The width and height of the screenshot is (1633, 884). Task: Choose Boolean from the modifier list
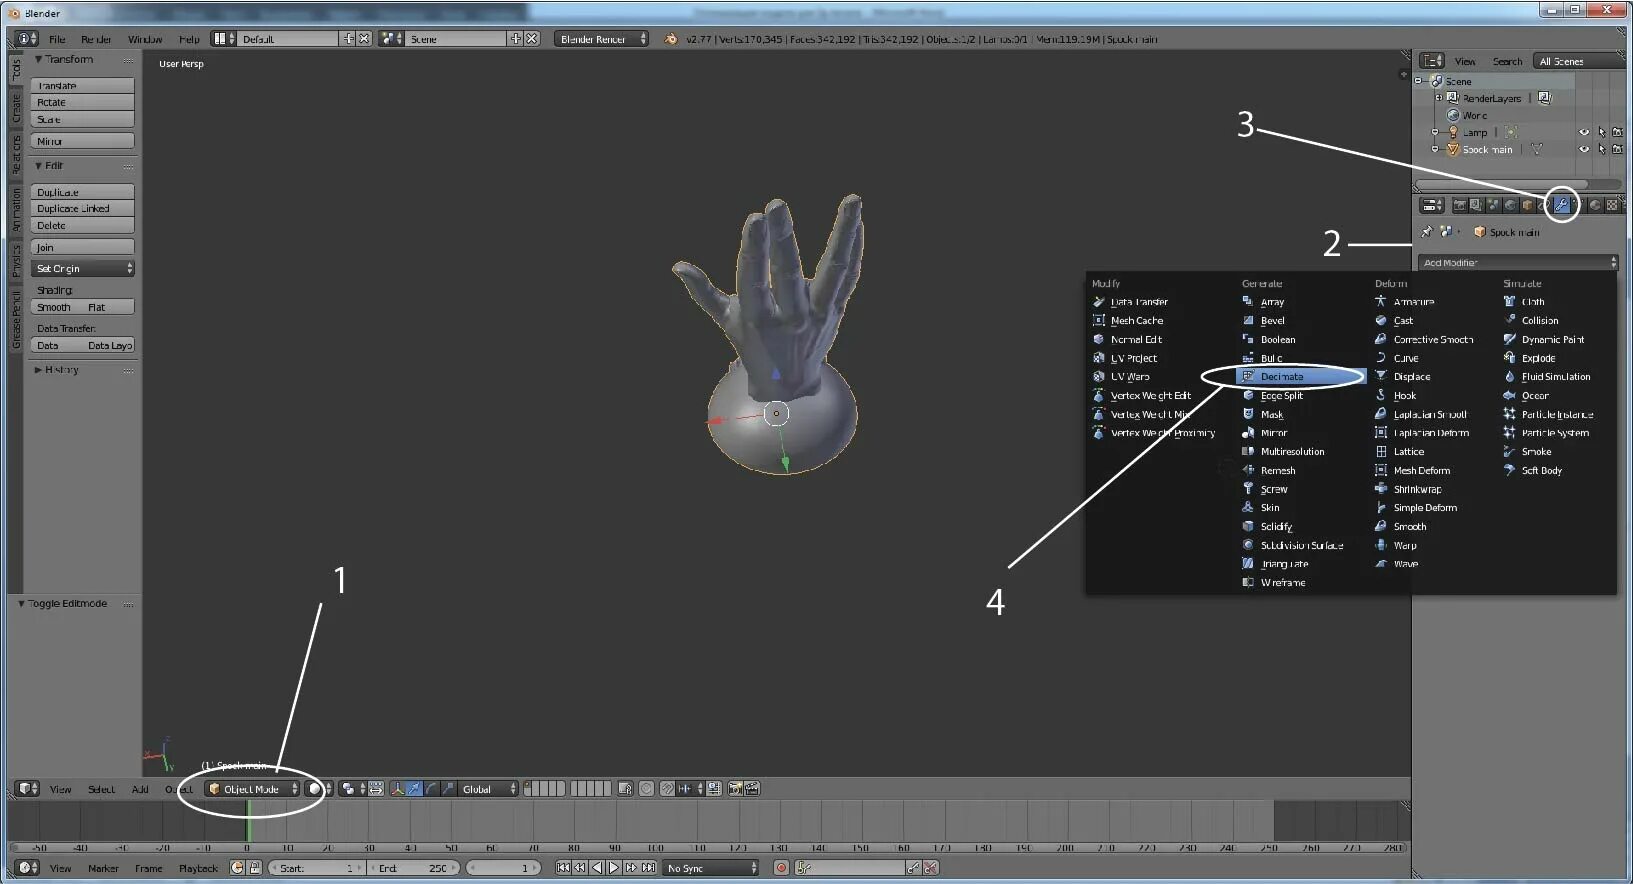tap(1278, 339)
